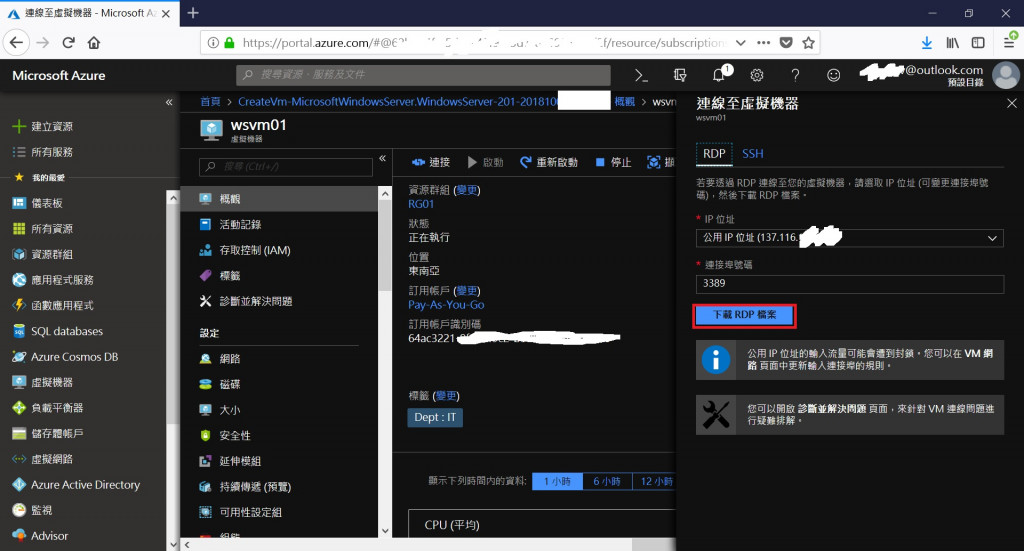This screenshot has width=1024, height=551.
Task: Switch to the RDP tab
Action: (x=714, y=153)
